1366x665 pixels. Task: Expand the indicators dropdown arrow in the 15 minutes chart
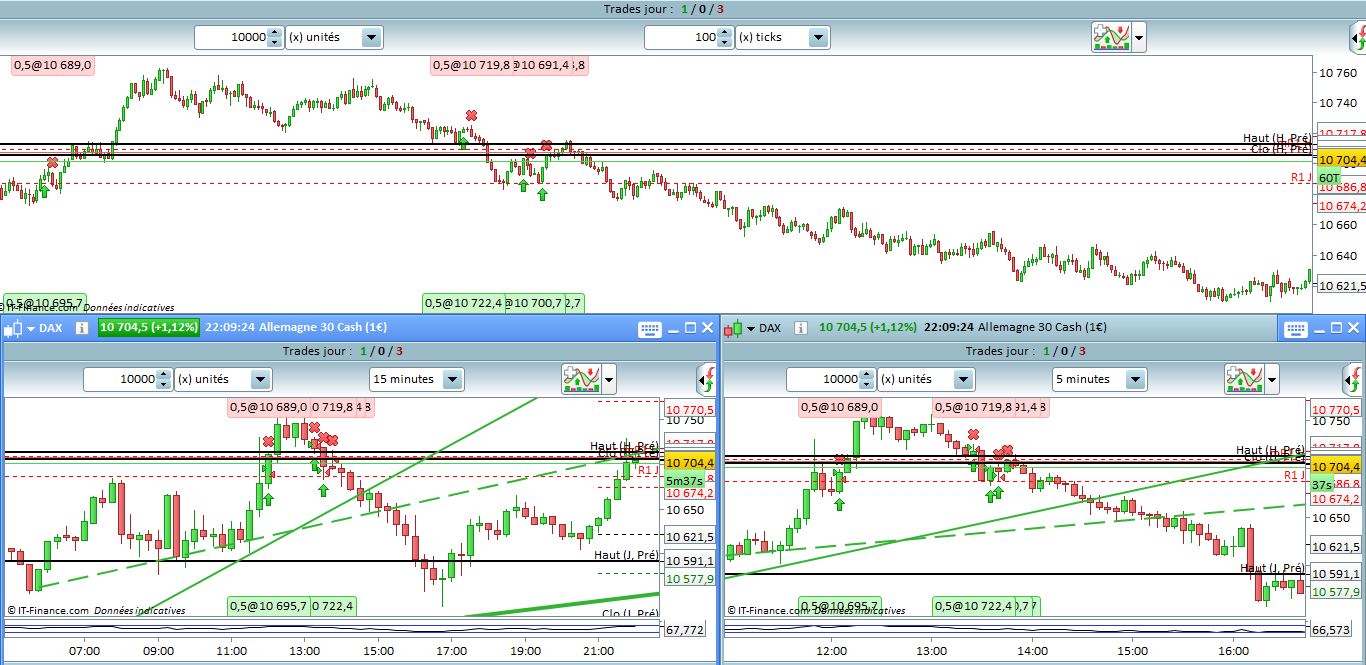click(x=608, y=380)
